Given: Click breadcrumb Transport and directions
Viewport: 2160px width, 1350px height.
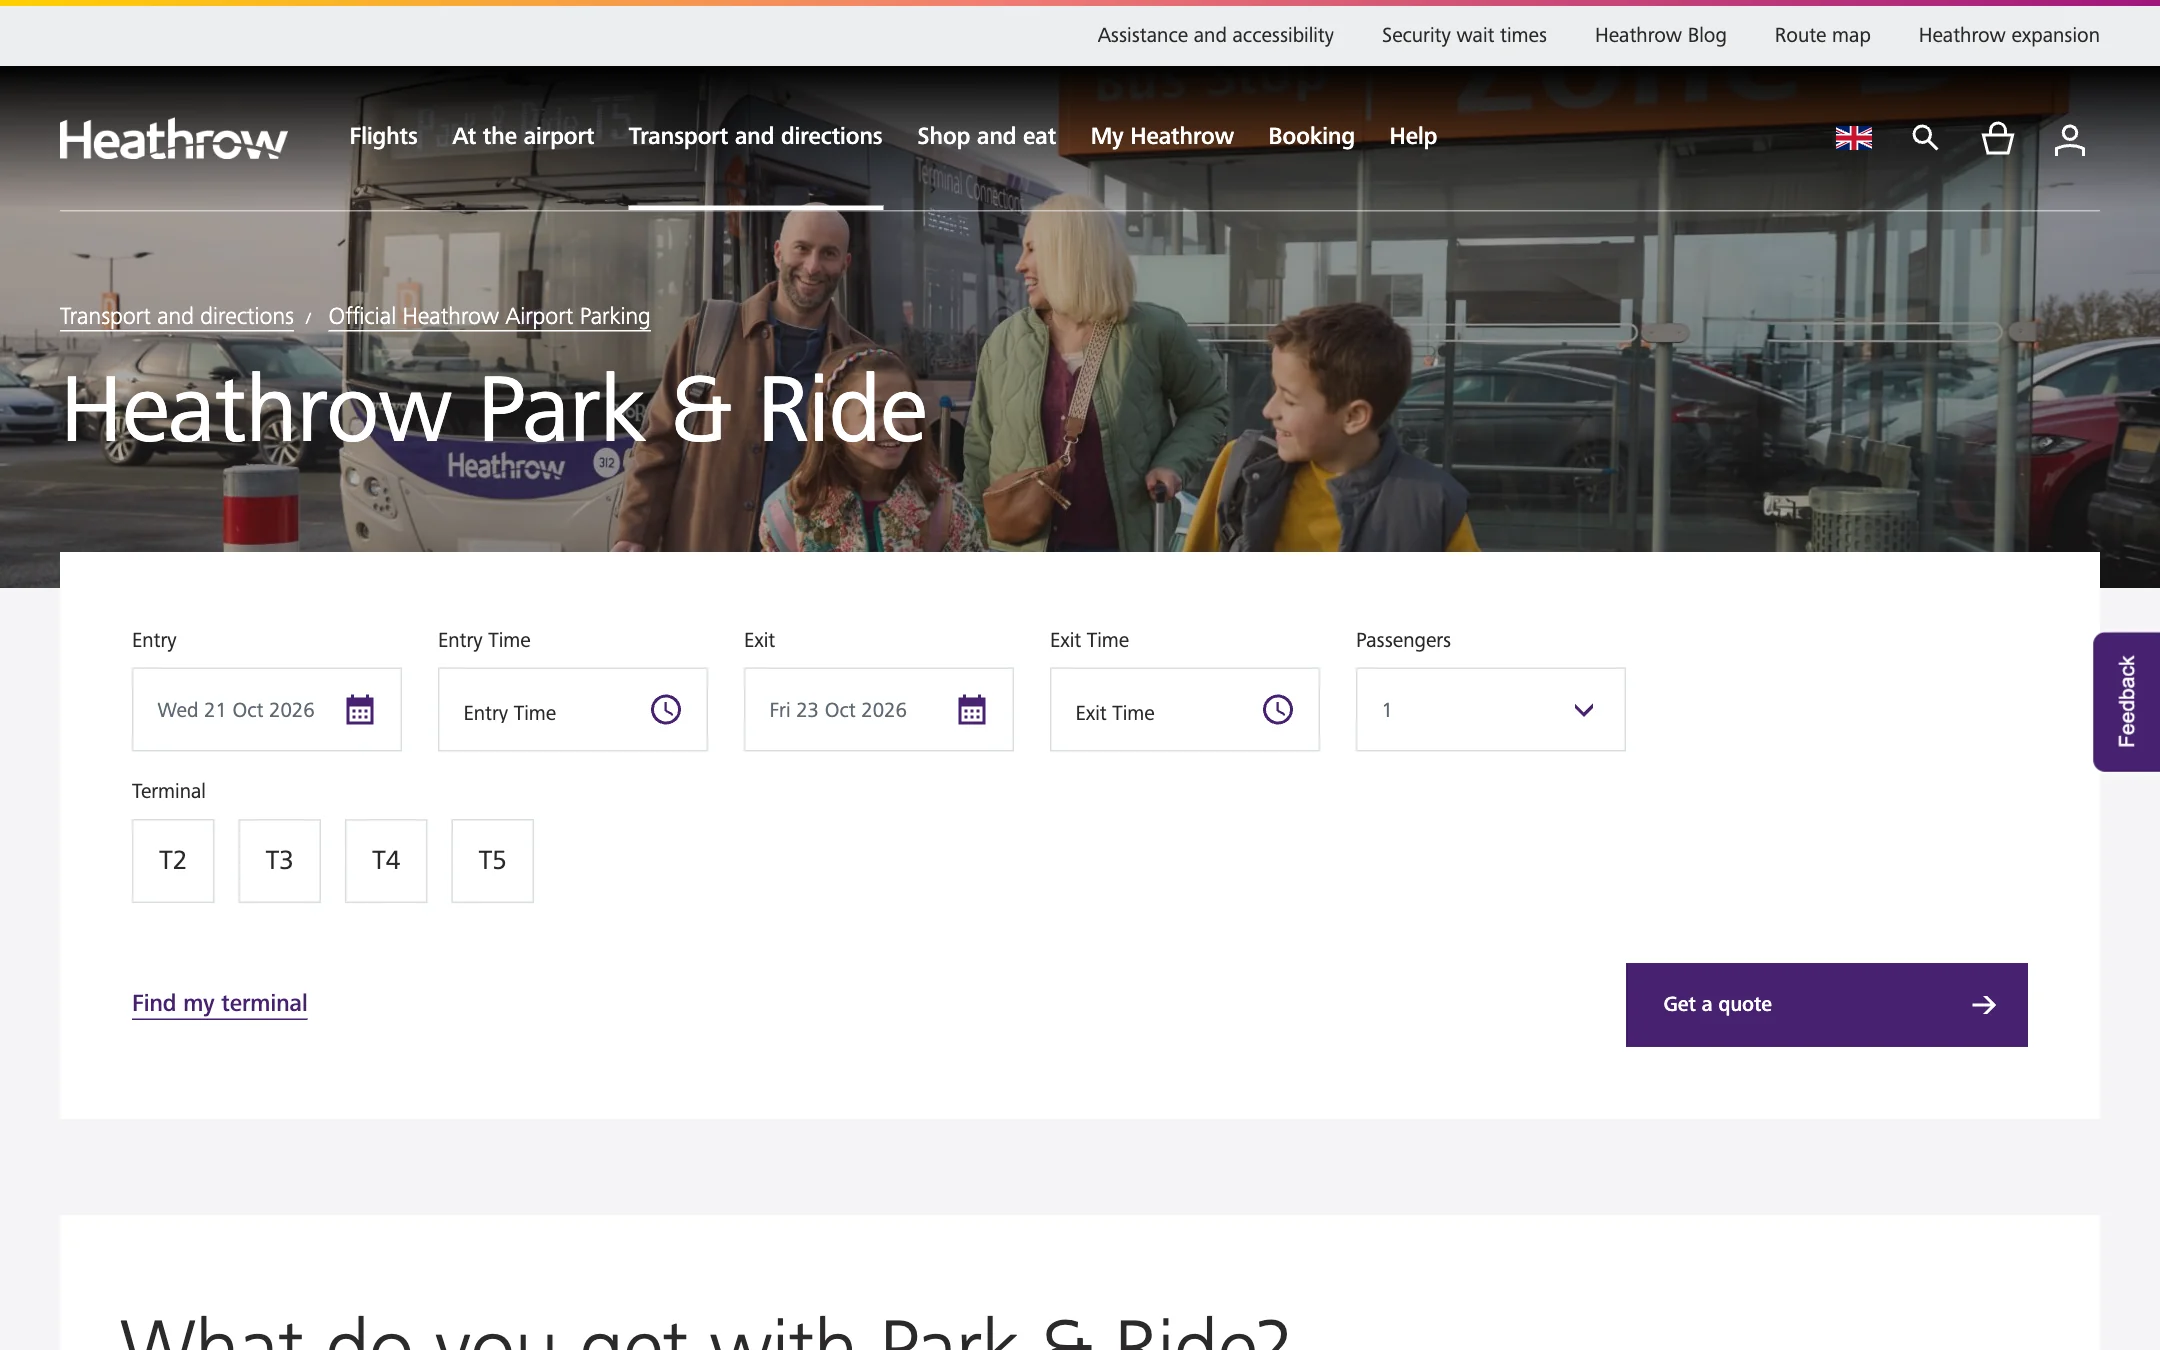Looking at the screenshot, I should coord(177,316).
